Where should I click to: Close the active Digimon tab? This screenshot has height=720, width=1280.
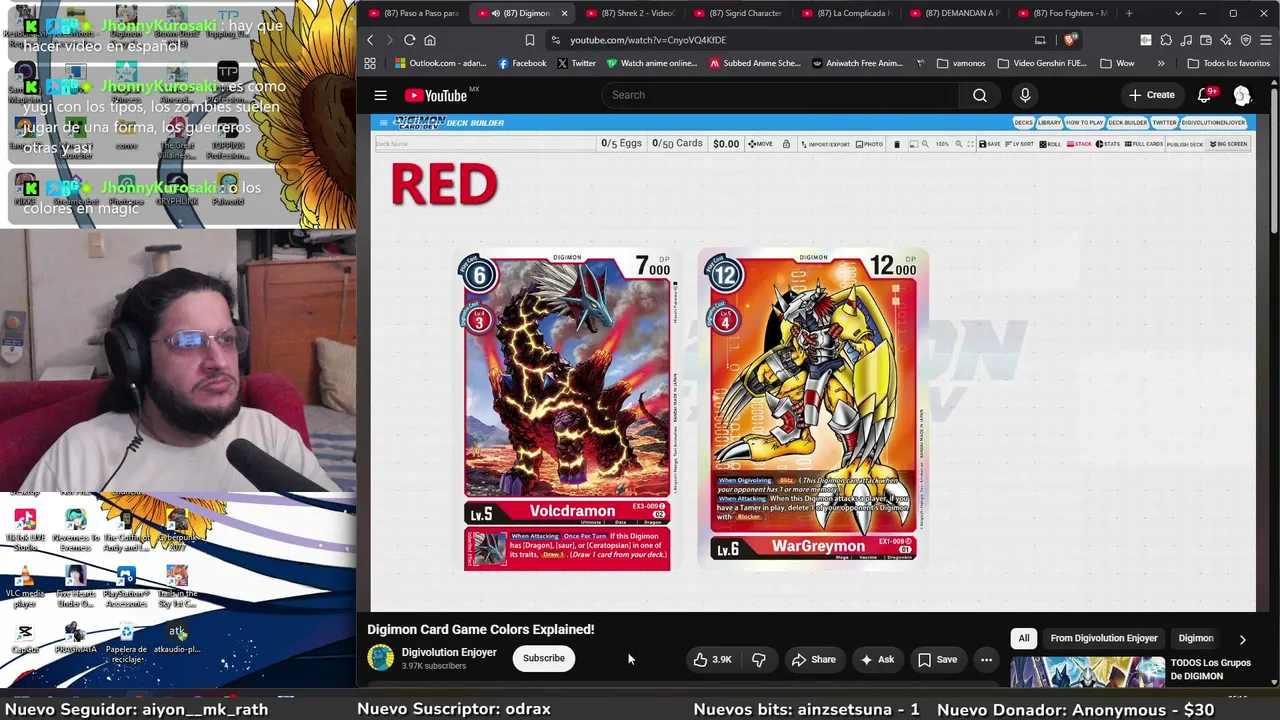tap(564, 13)
